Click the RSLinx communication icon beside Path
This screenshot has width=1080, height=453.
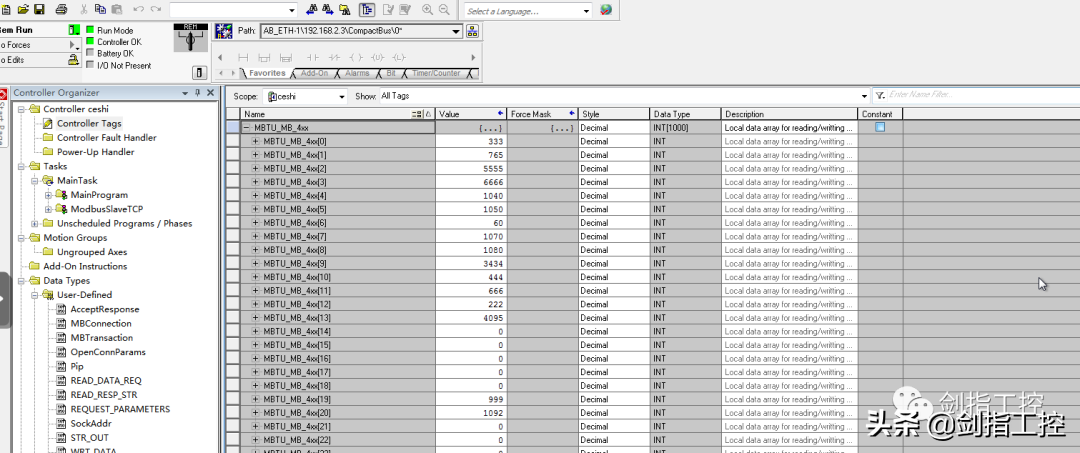(x=224, y=31)
